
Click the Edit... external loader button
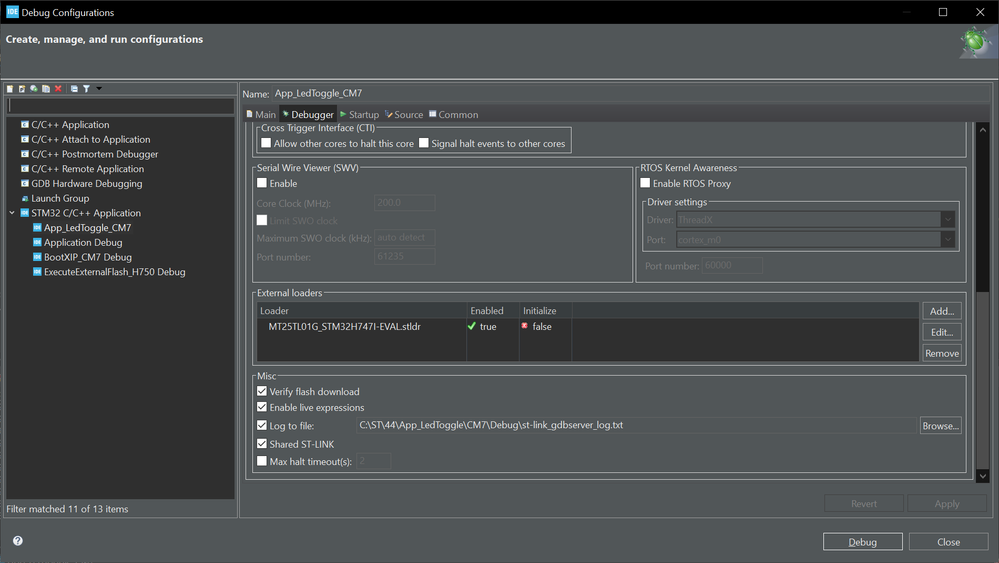pyautogui.click(x=942, y=332)
